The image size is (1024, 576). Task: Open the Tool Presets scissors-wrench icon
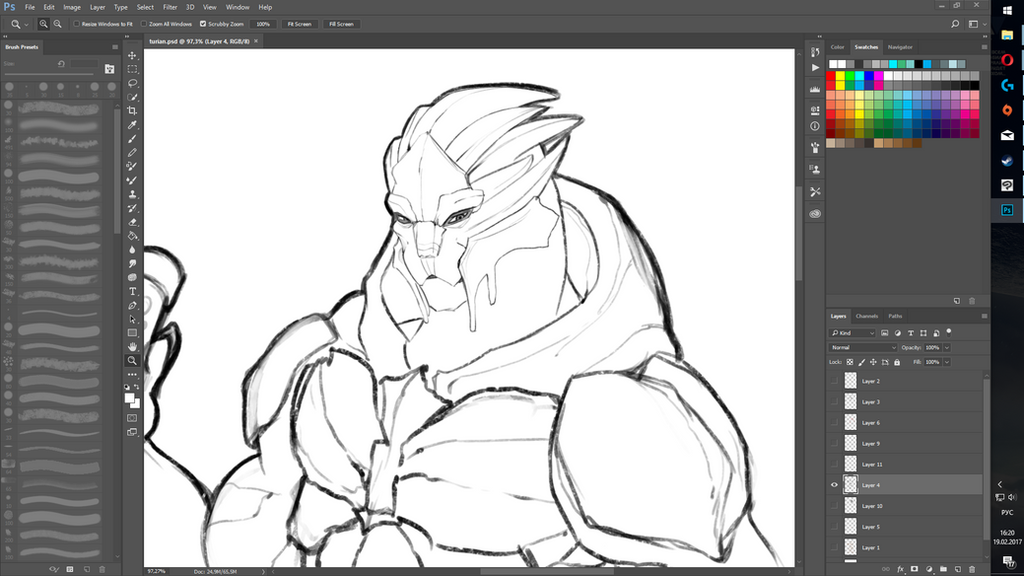tap(815, 191)
